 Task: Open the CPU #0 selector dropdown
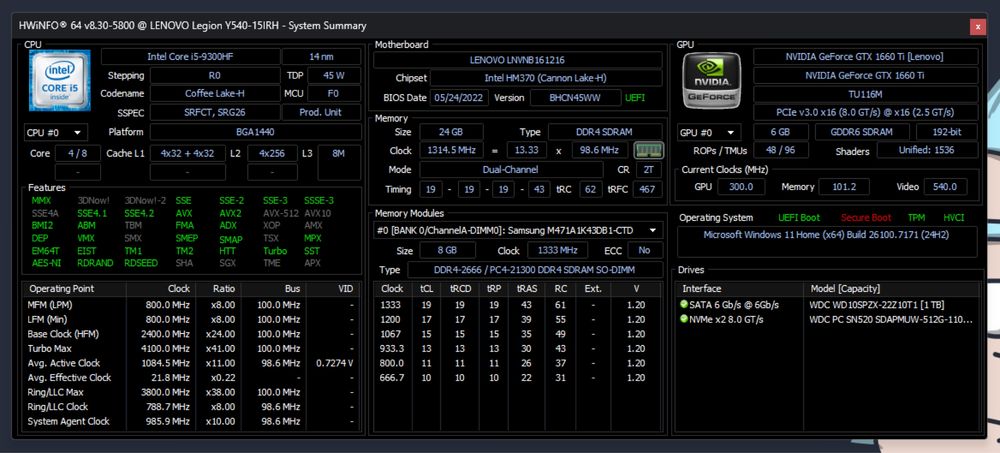click(x=55, y=133)
